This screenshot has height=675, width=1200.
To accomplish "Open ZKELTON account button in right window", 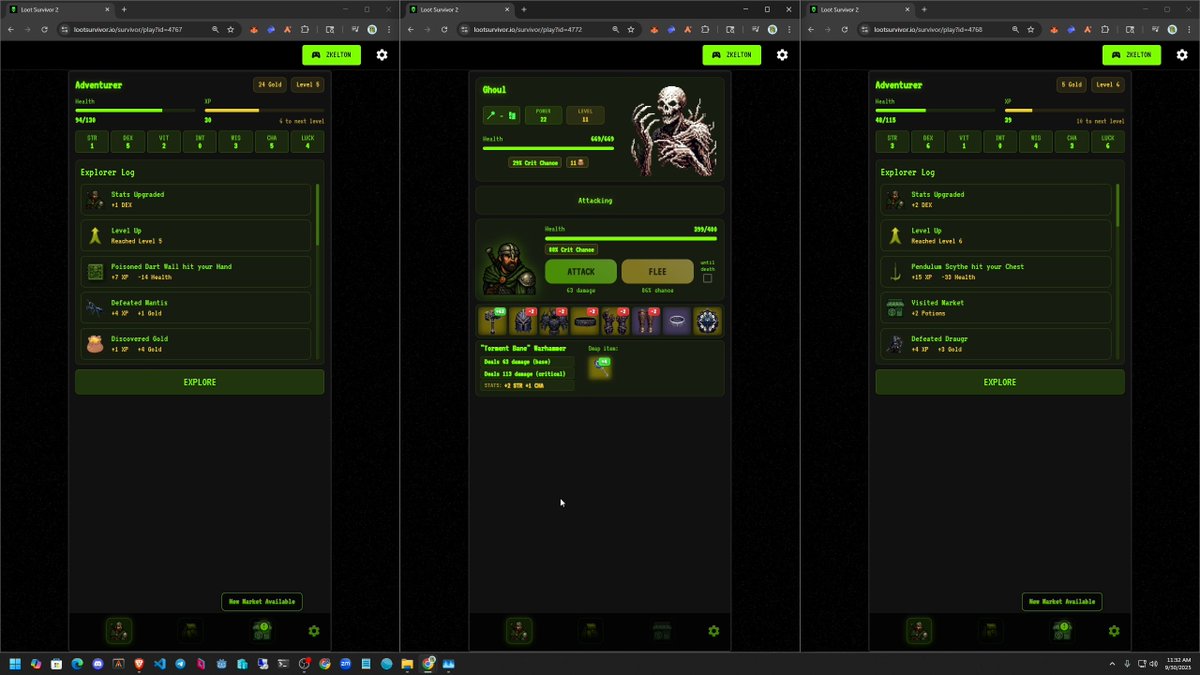I will pyautogui.click(x=1131, y=55).
